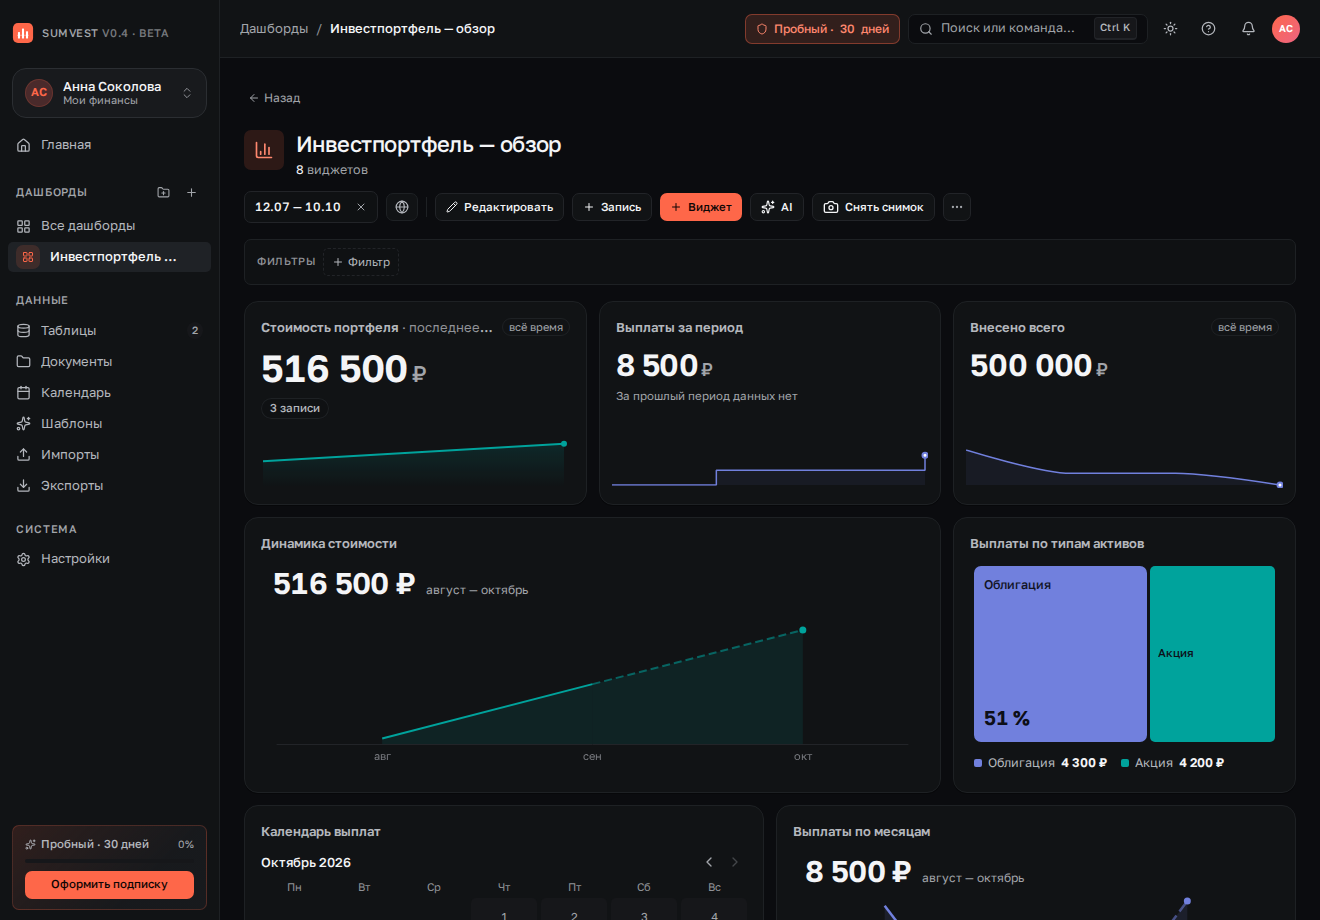
Task: Open the help question mark icon
Action: (1208, 29)
